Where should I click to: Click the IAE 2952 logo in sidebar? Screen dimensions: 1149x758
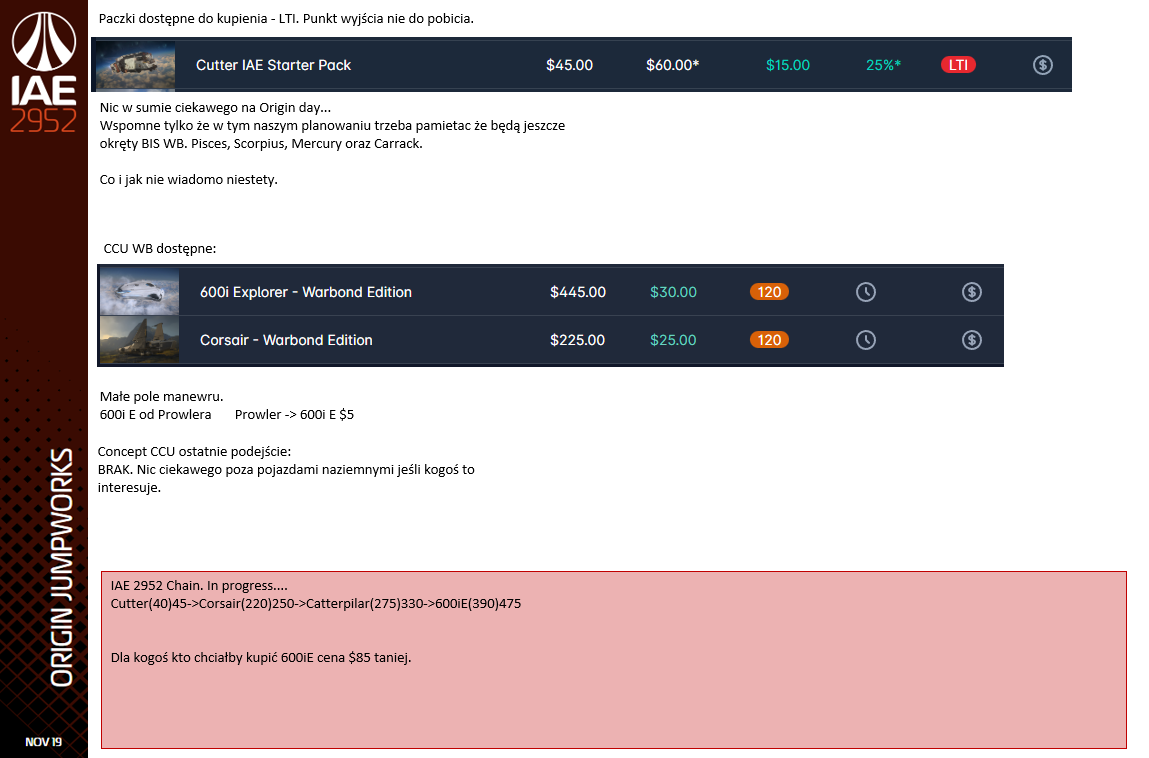pyautogui.click(x=44, y=72)
